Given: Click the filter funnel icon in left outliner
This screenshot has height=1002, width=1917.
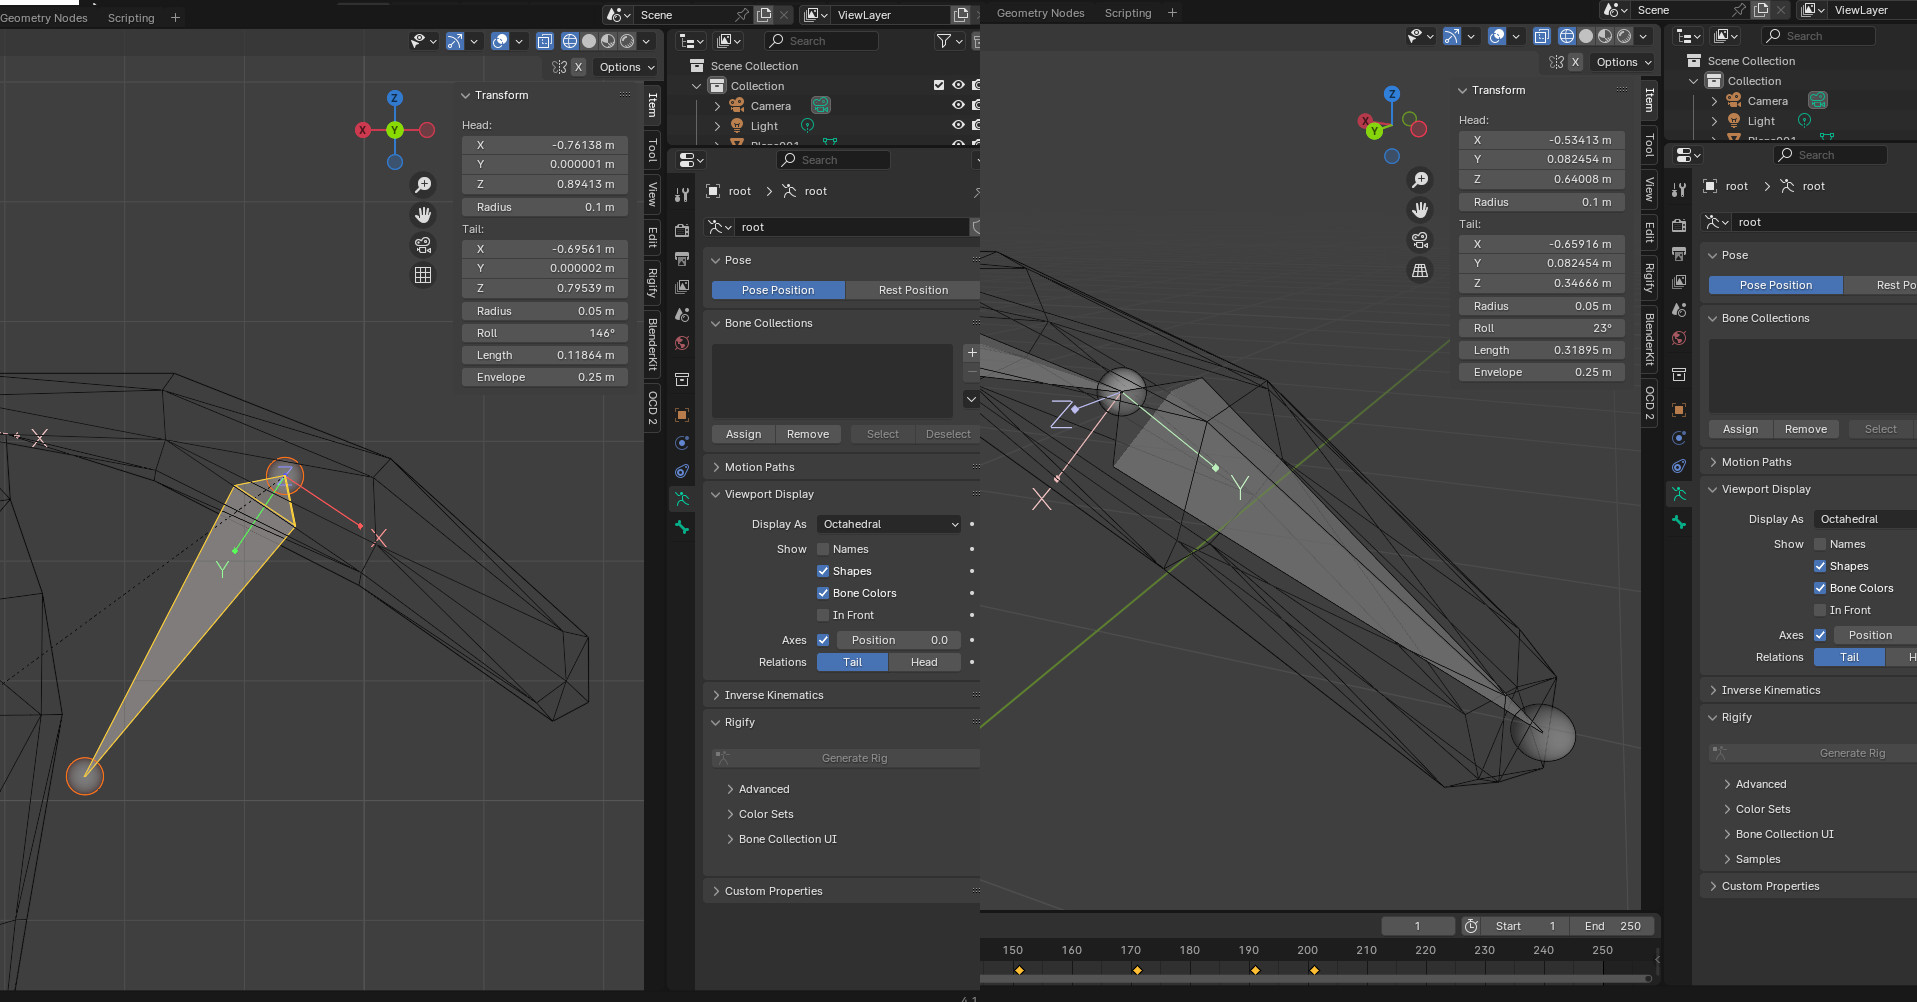Looking at the screenshot, I should (x=943, y=41).
